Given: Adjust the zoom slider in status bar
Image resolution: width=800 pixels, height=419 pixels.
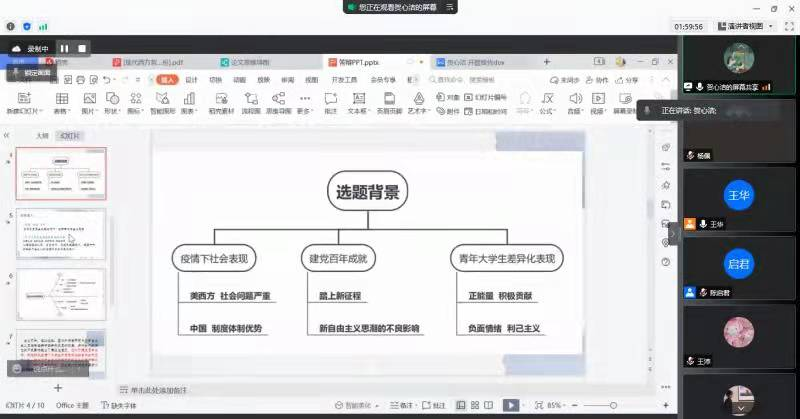Looking at the screenshot, I should tap(610, 405).
